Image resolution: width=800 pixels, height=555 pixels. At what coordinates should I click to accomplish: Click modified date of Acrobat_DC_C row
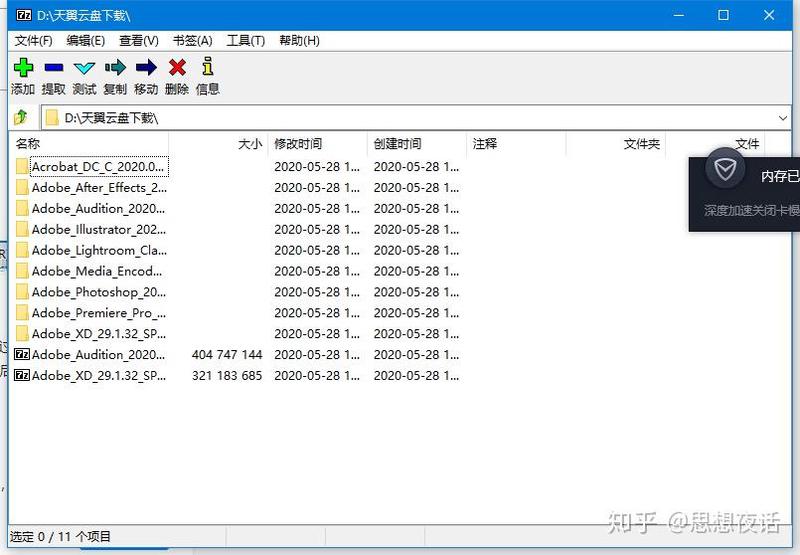point(317,167)
